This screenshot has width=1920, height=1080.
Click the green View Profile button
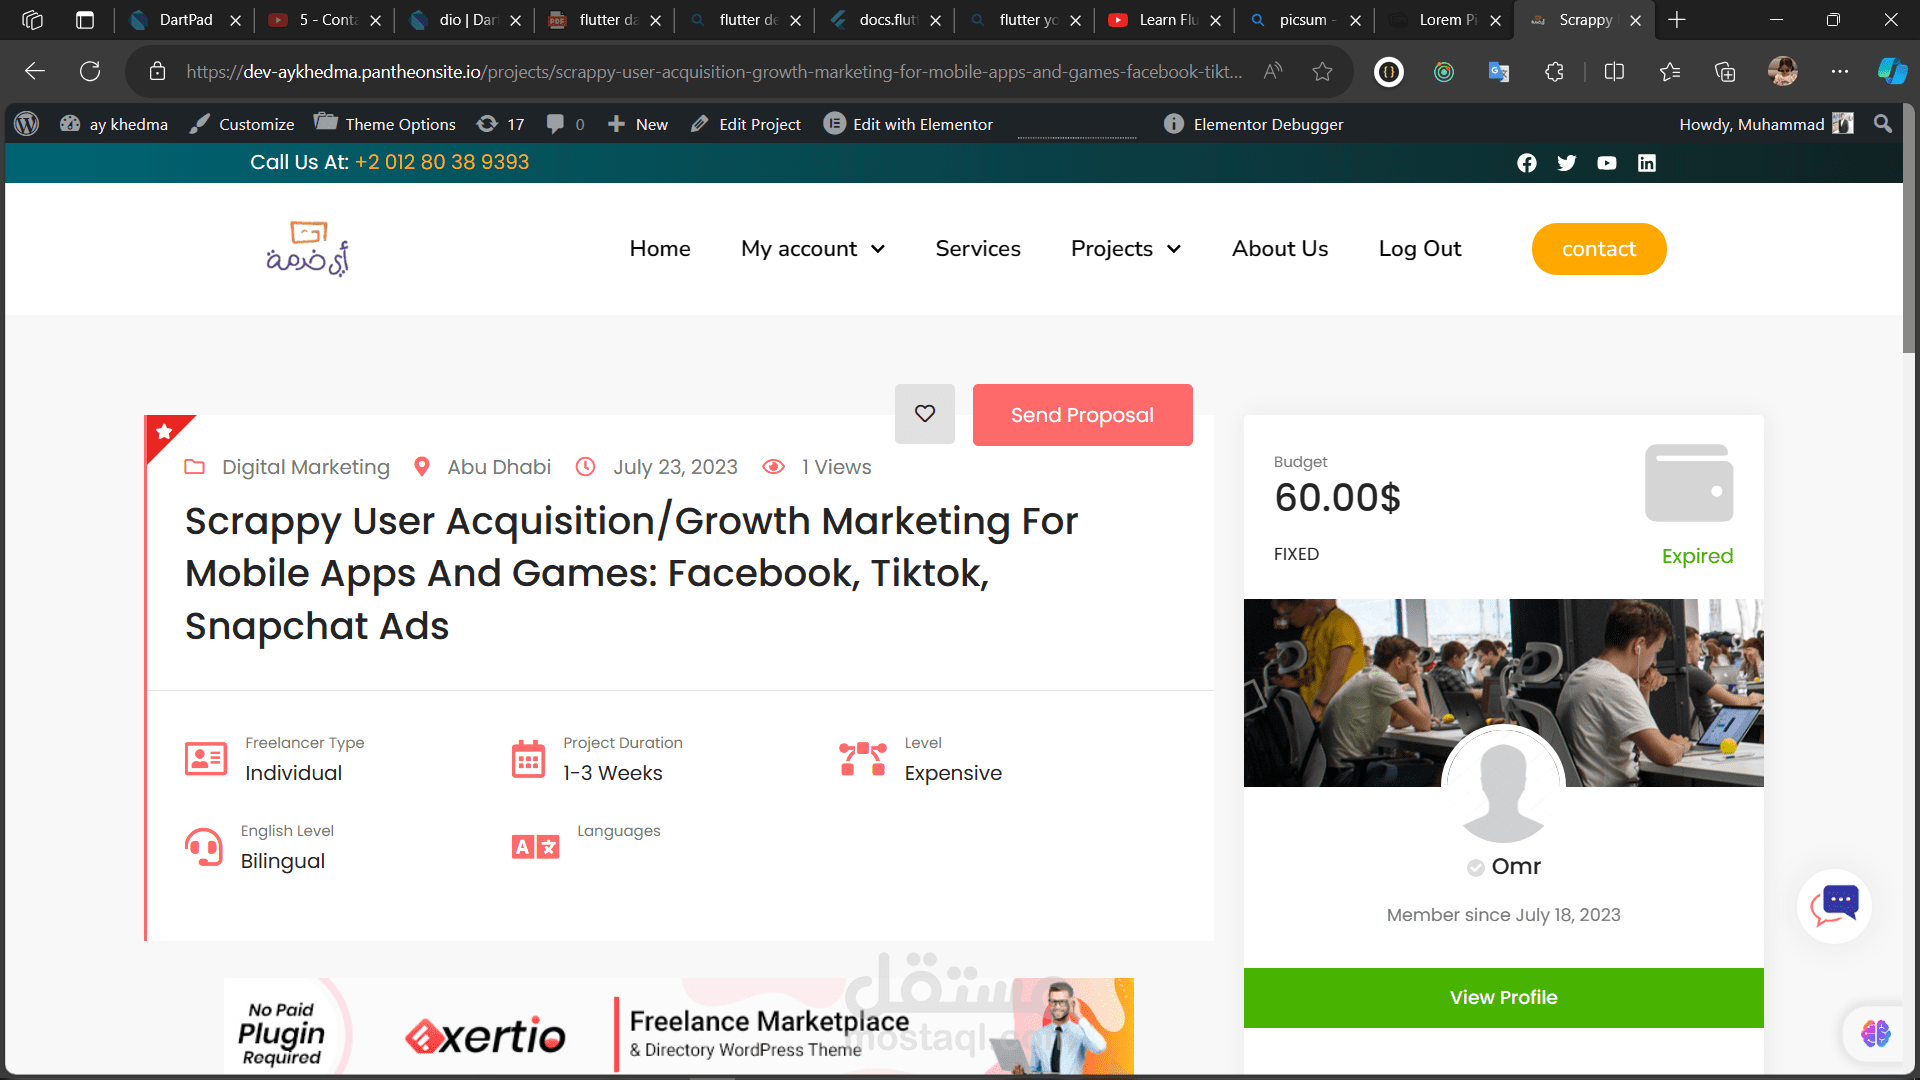1503,997
